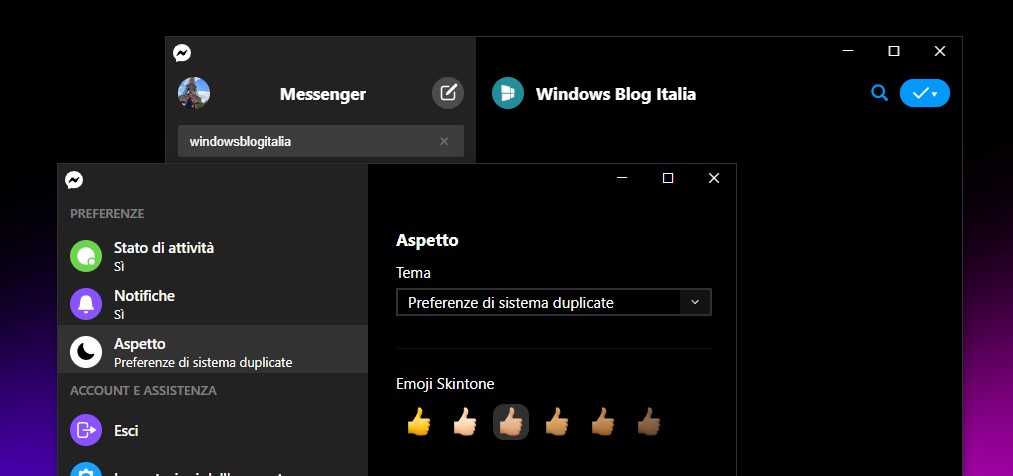
Task: Click the PREFERENZE section header
Action: coord(107,213)
